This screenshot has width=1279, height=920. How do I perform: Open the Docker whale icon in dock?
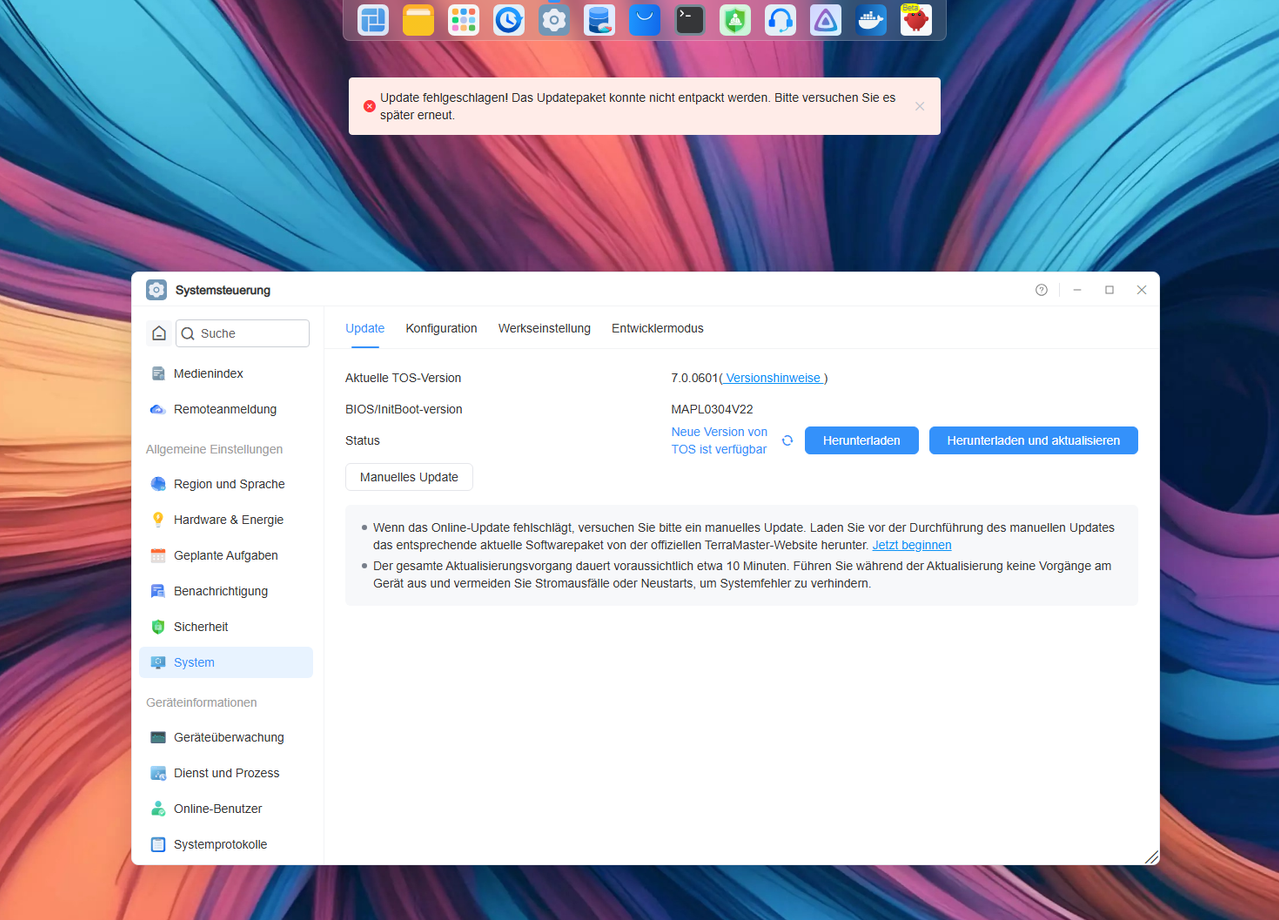(871, 20)
